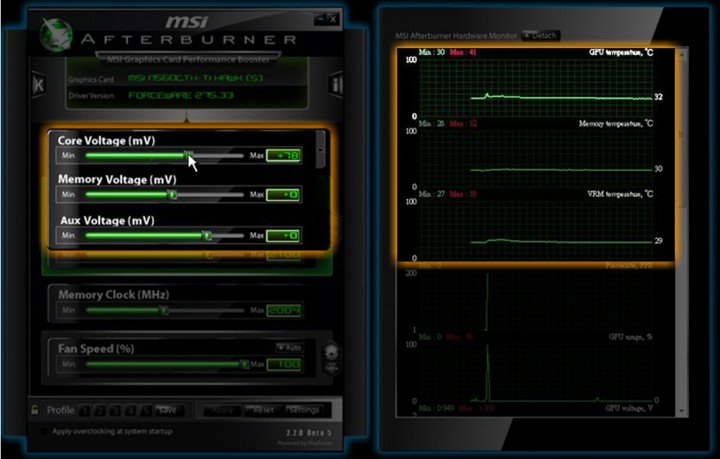
Task: Click the Fan Speed (%) label
Action: (96, 349)
